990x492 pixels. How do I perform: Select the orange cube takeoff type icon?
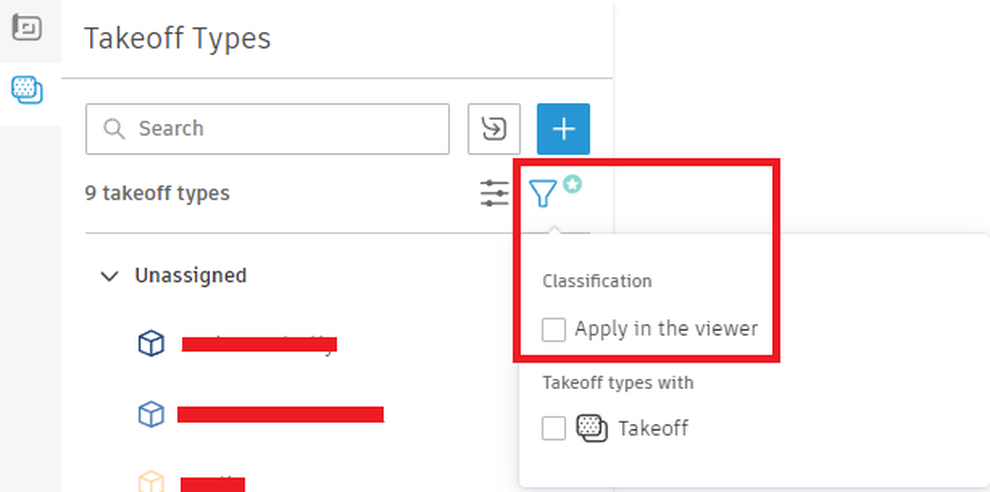coord(151,481)
